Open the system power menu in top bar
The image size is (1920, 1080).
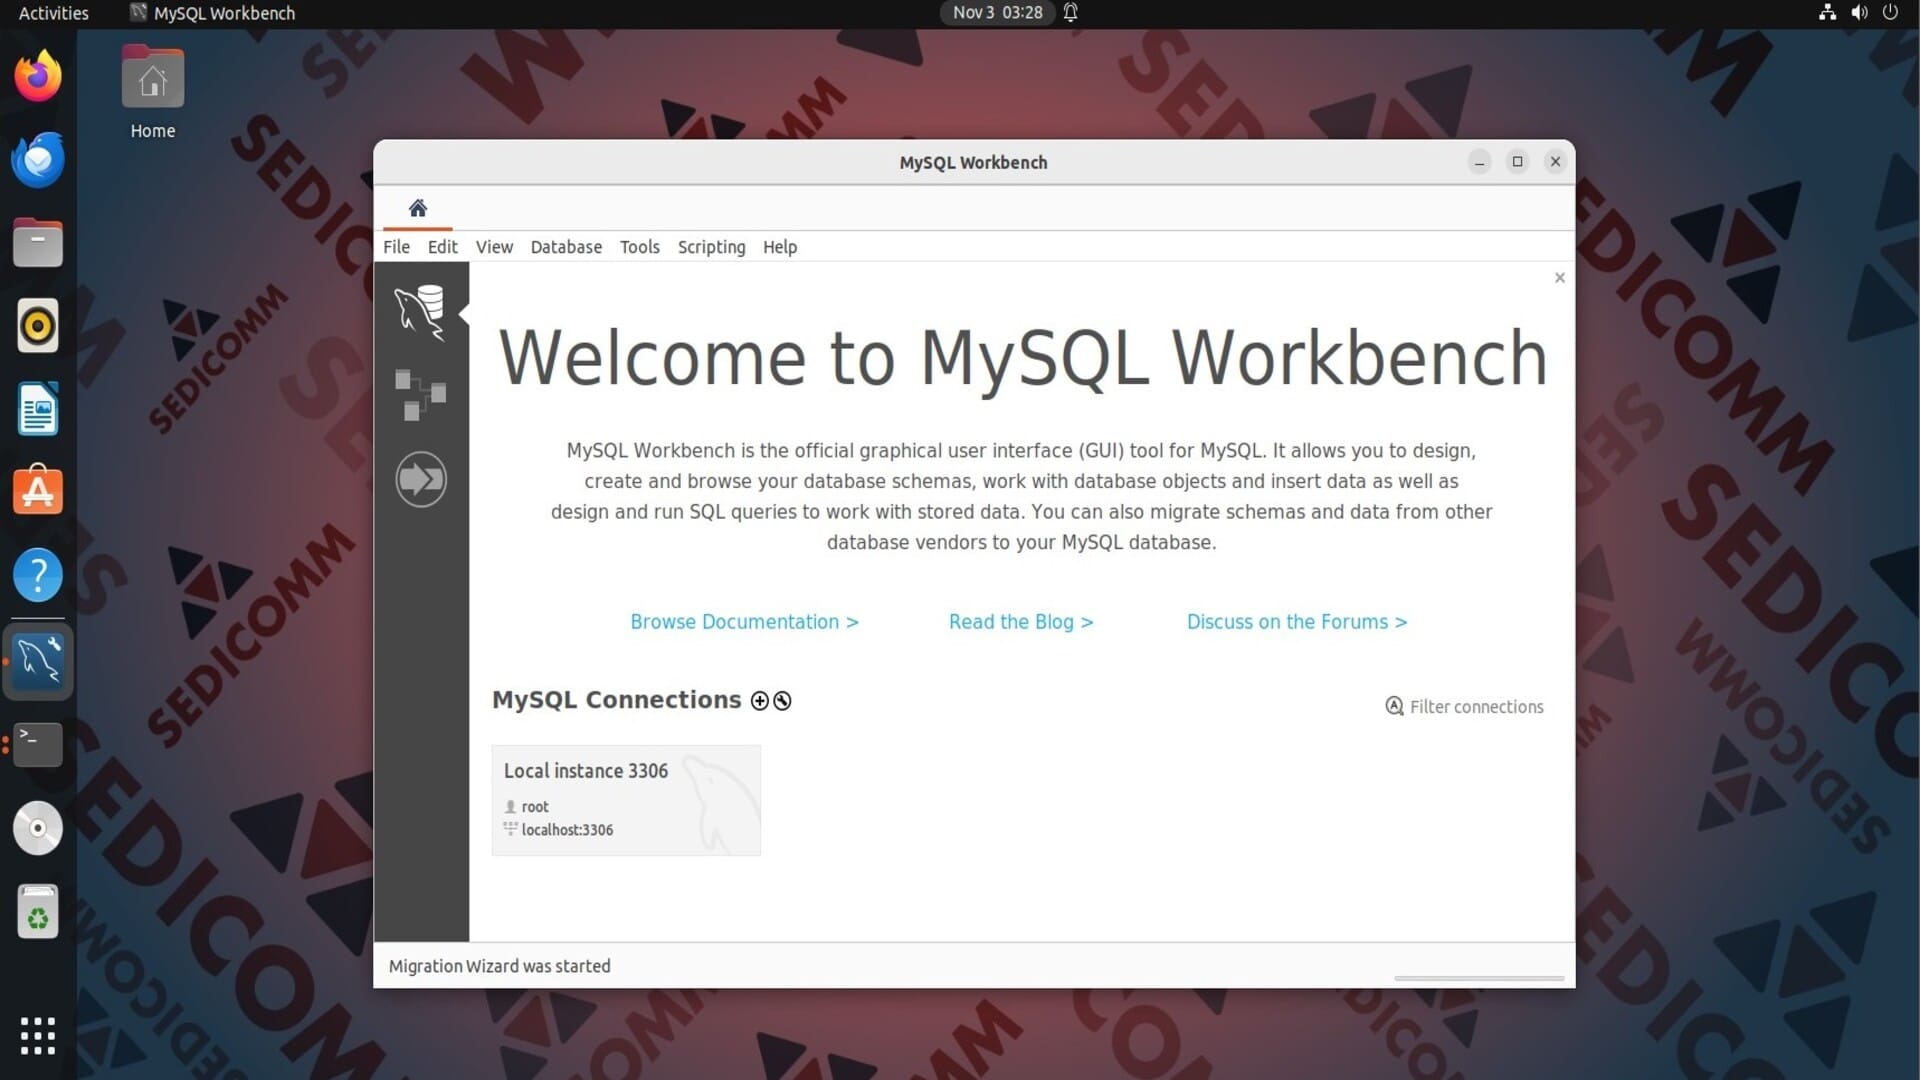[1890, 13]
